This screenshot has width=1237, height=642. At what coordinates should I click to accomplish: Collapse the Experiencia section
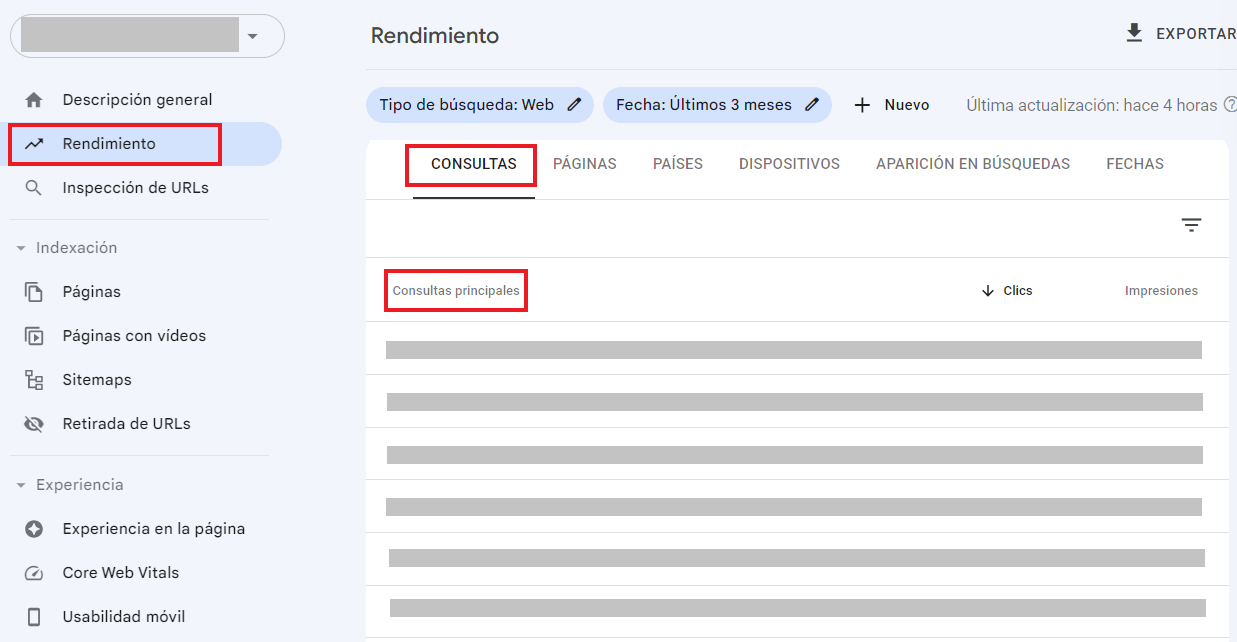click(21, 485)
